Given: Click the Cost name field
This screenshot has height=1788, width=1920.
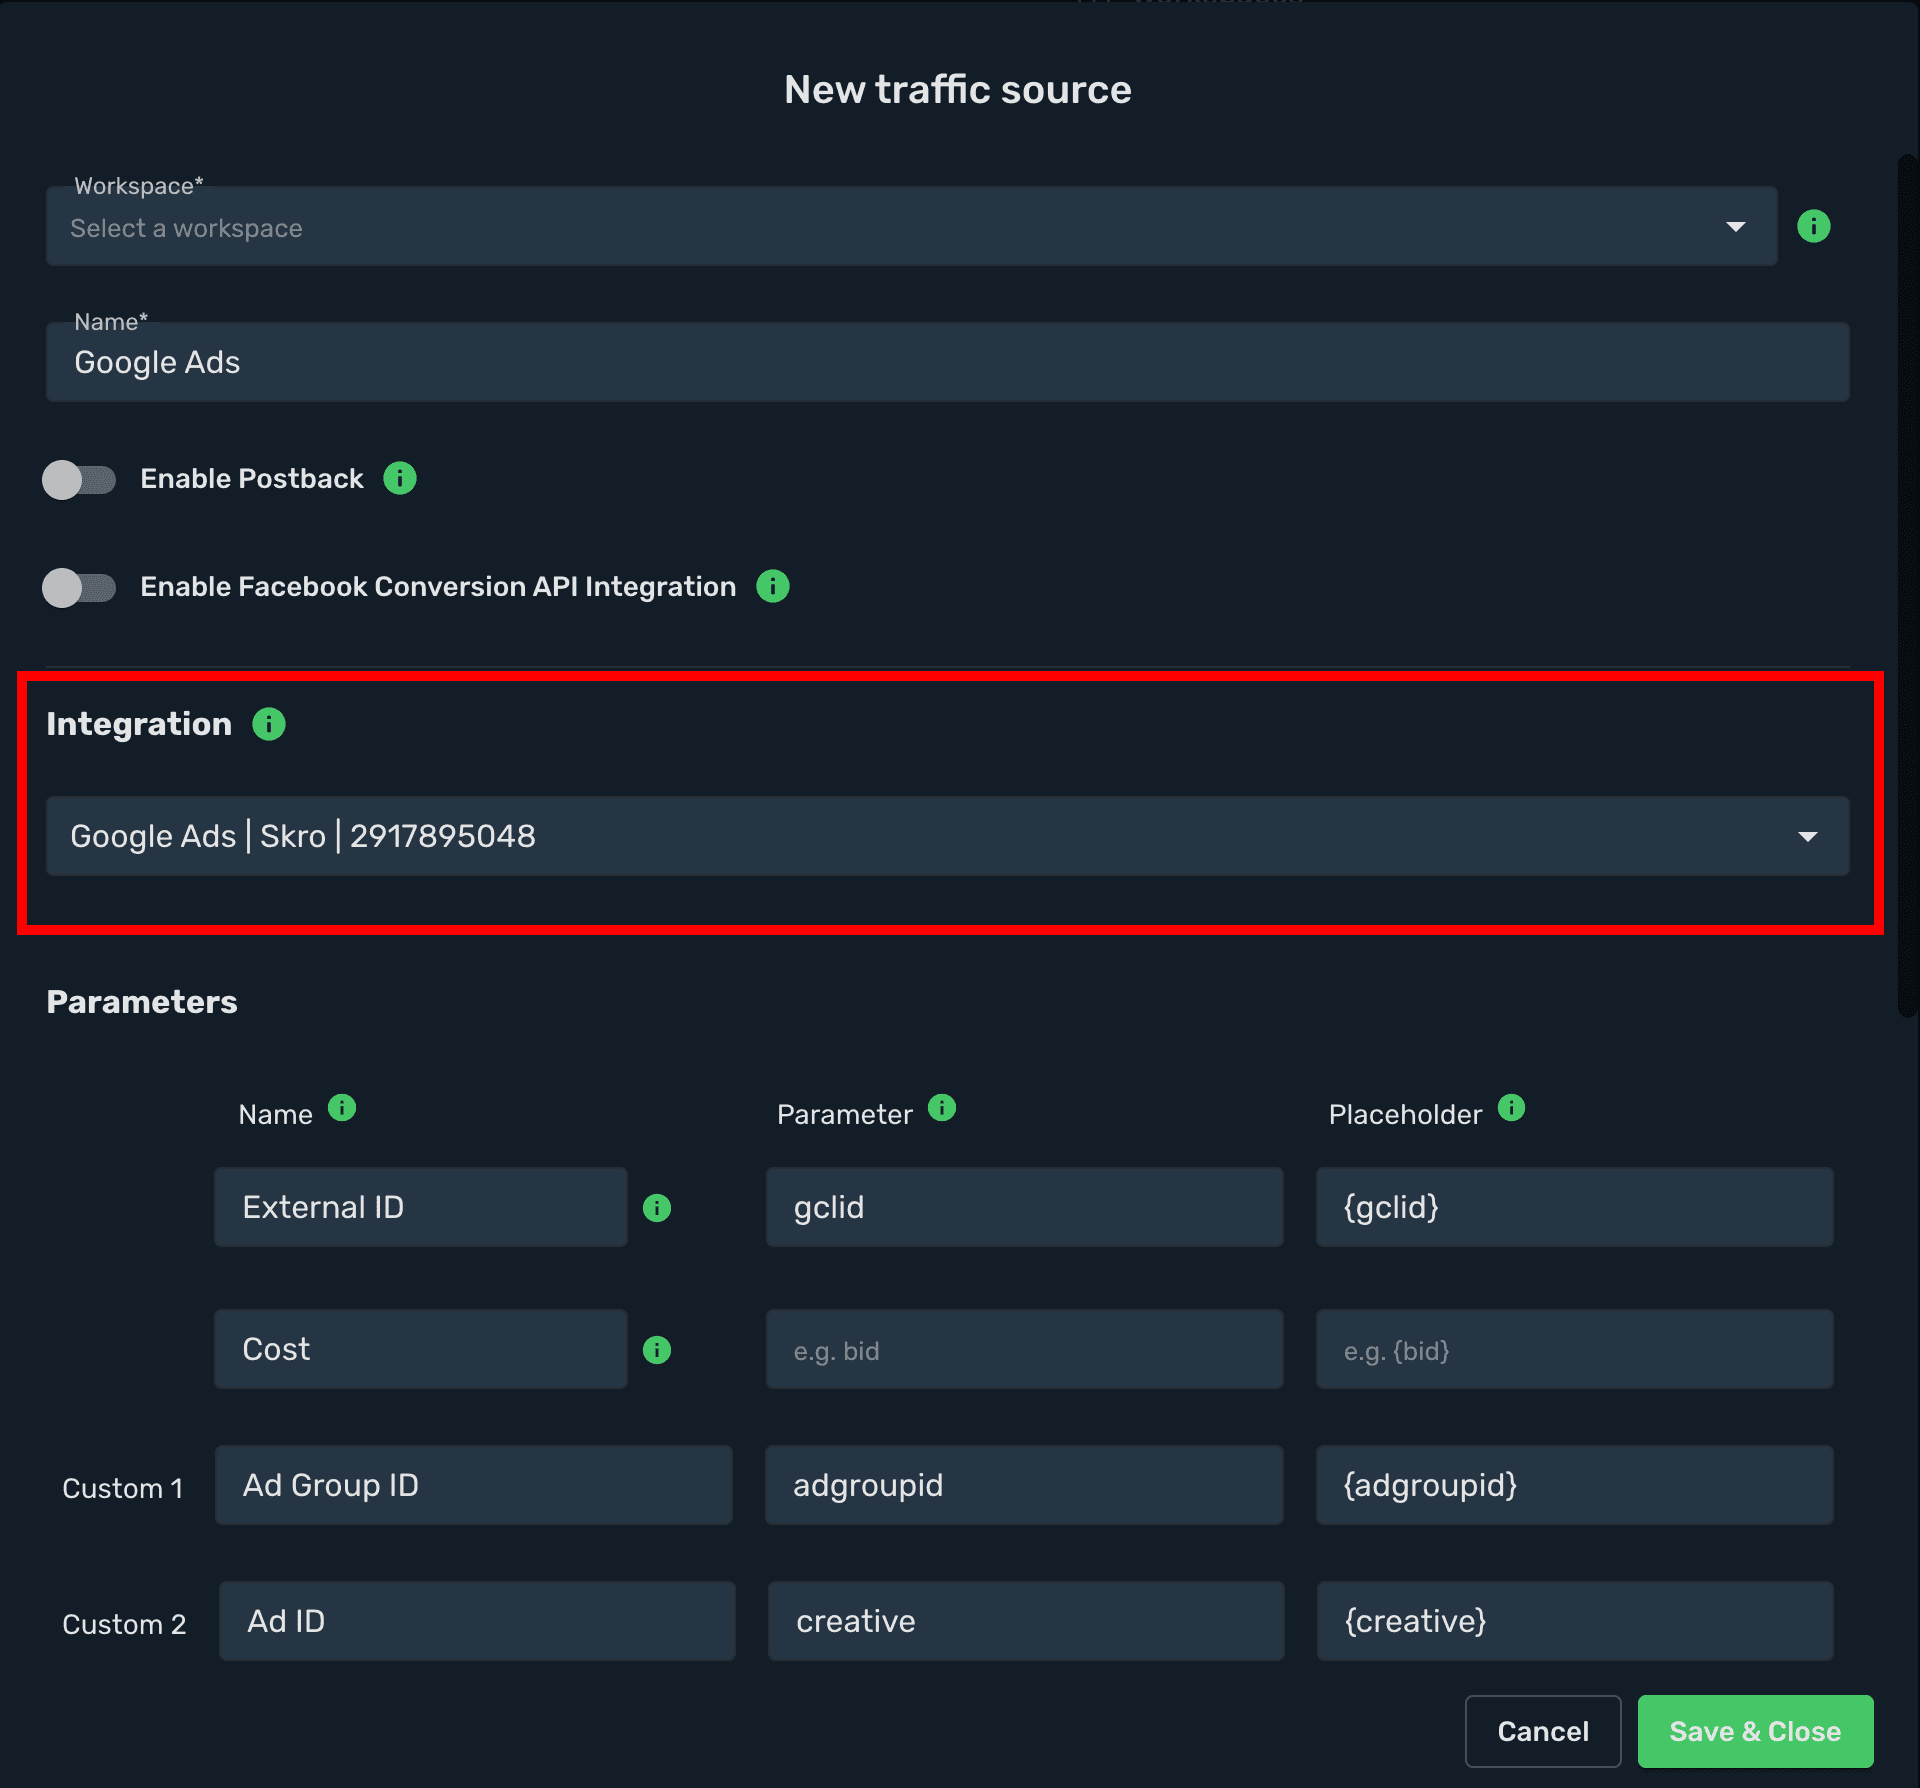Looking at the screenshot, I should tap(421, 1349).
